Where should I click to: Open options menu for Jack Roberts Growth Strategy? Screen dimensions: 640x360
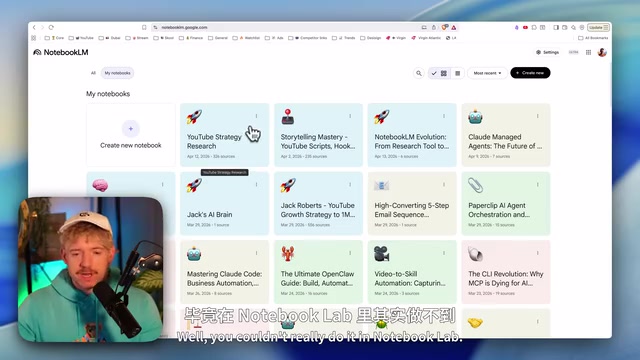350,184
